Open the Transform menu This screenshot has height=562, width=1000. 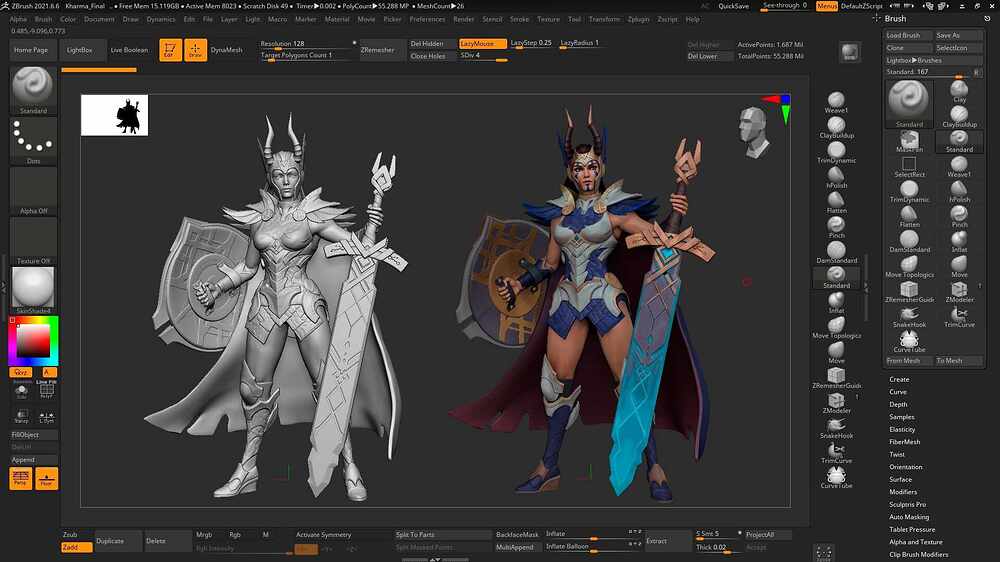[x=604, y=19]
